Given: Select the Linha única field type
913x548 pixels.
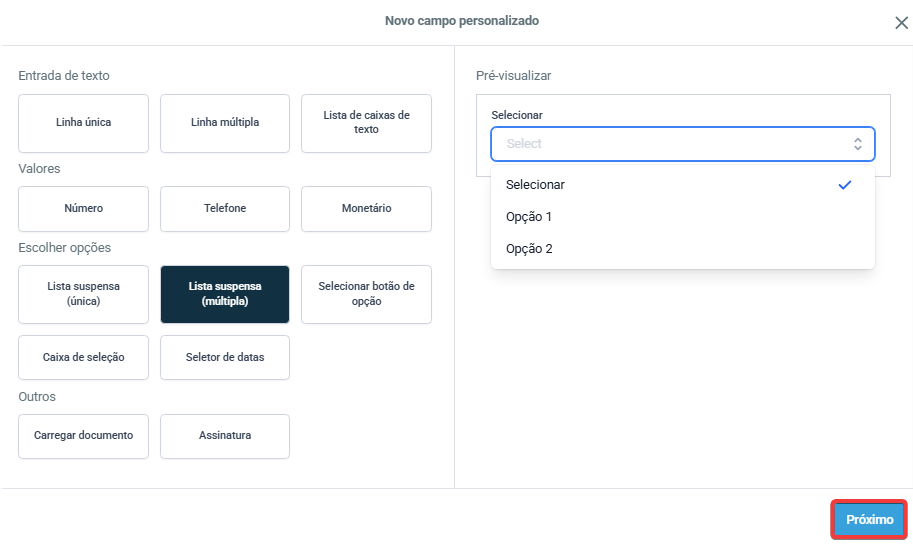Looking at the screenshot, I should [x=83, y=123].
